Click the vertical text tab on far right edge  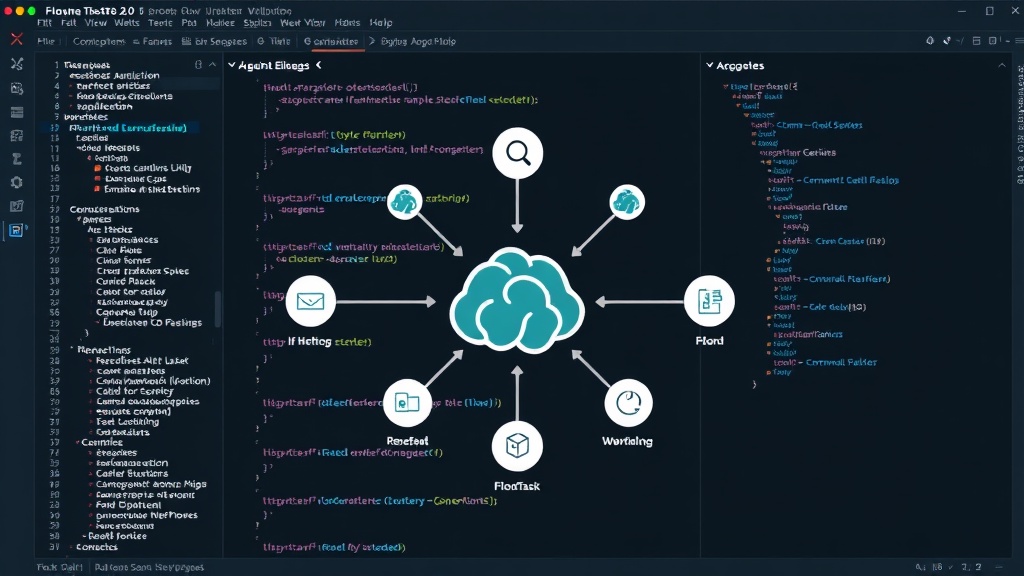(1019, 124)
